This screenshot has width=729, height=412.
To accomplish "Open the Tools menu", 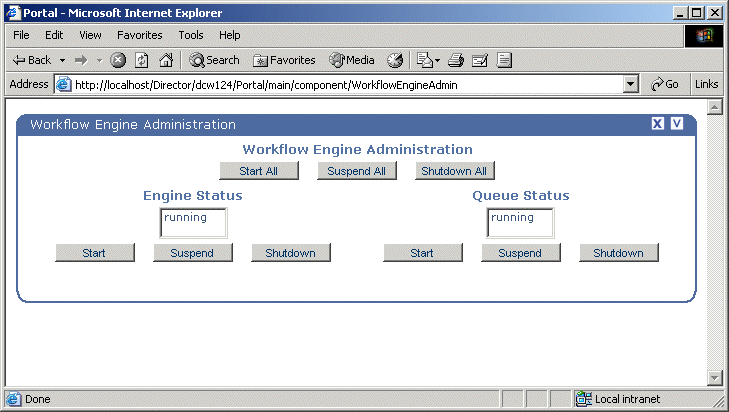I will 191,35.
